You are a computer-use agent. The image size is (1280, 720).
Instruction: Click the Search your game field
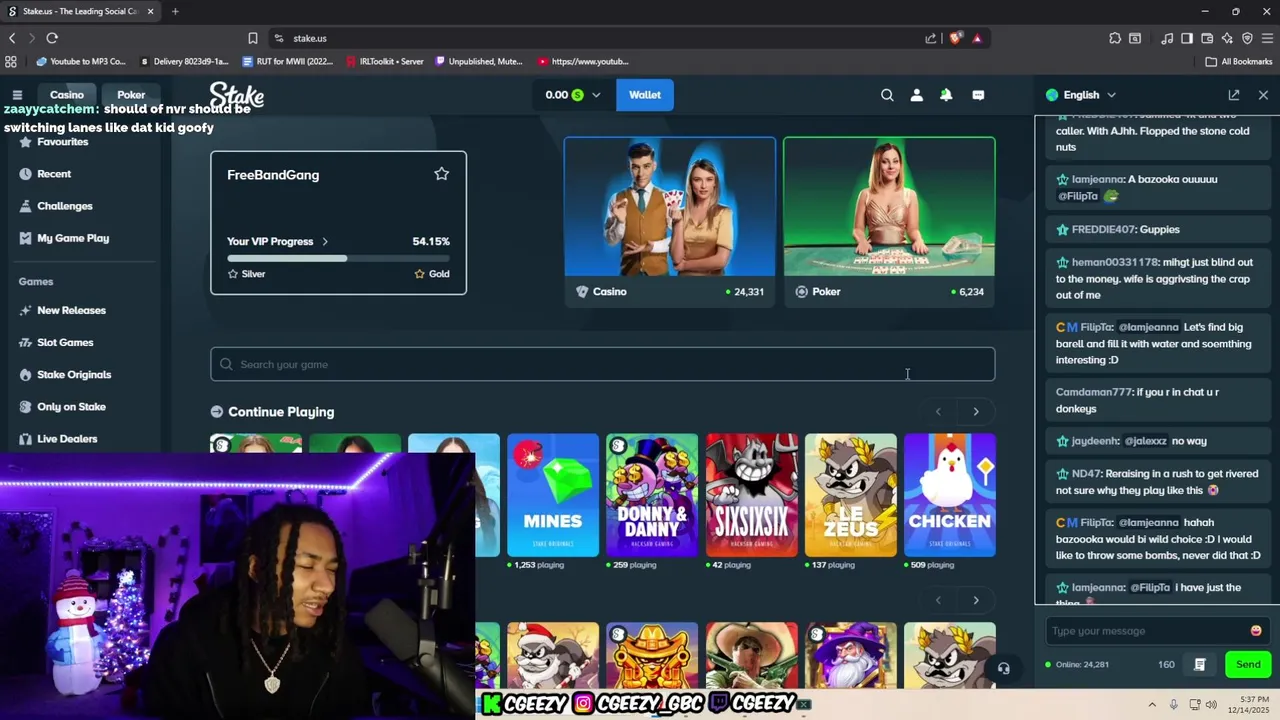pyautogui.click(x=603, y=364)
